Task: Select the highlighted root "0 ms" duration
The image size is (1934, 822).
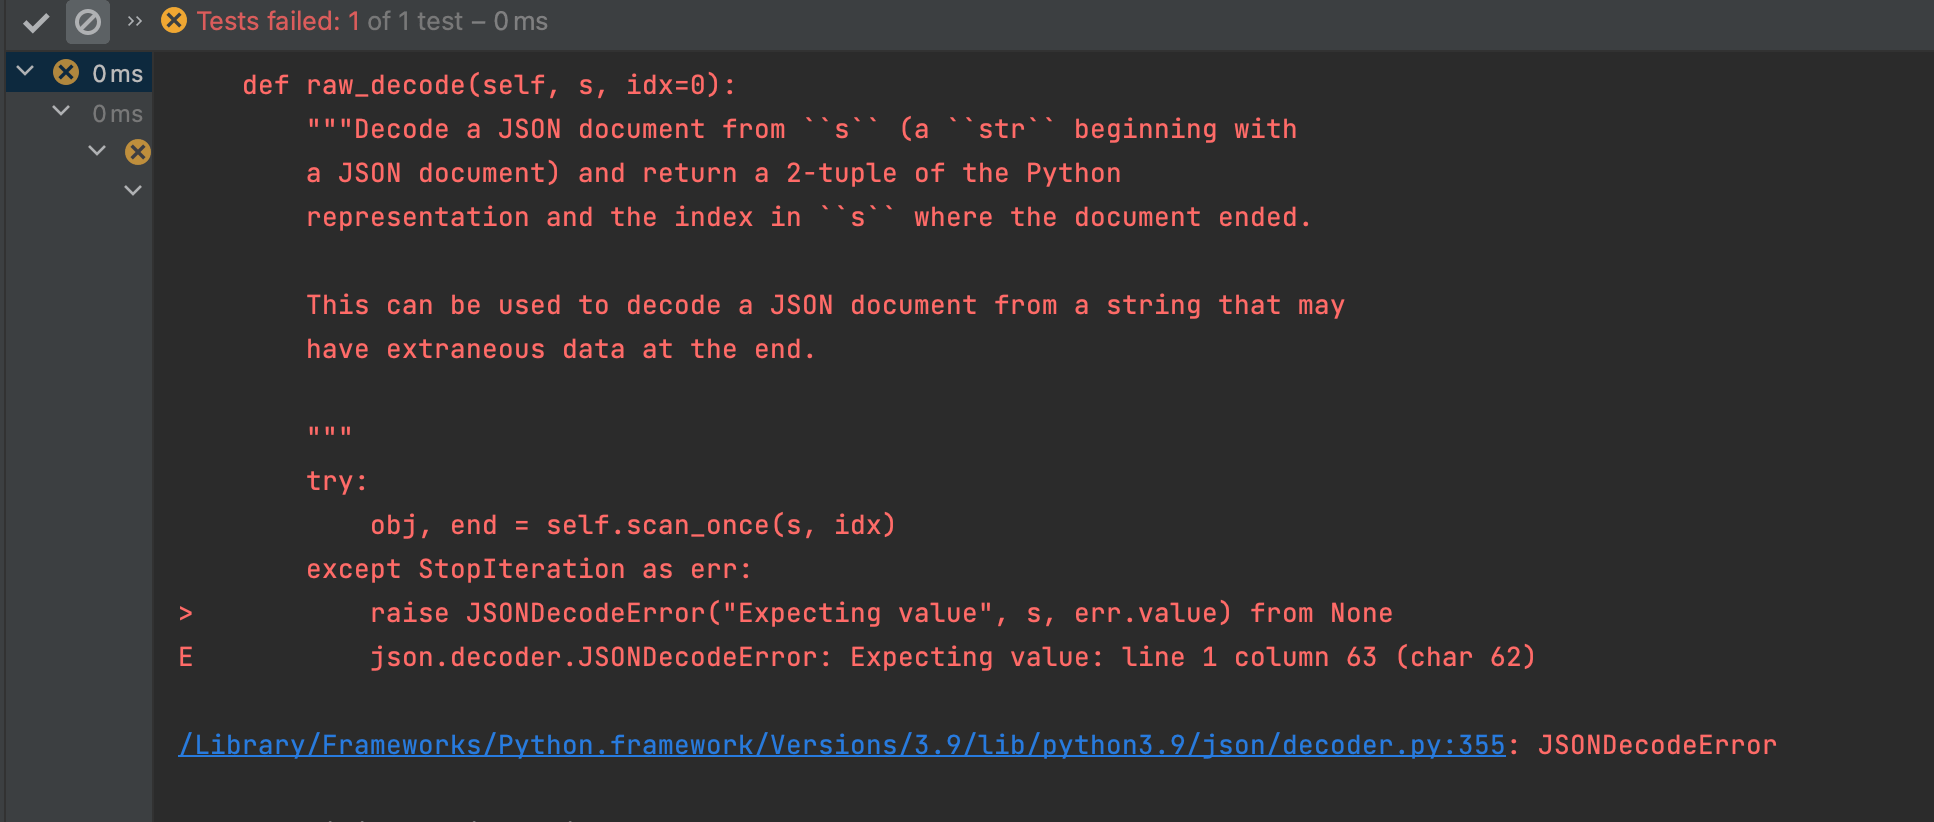Action: (x=117, y=74)
